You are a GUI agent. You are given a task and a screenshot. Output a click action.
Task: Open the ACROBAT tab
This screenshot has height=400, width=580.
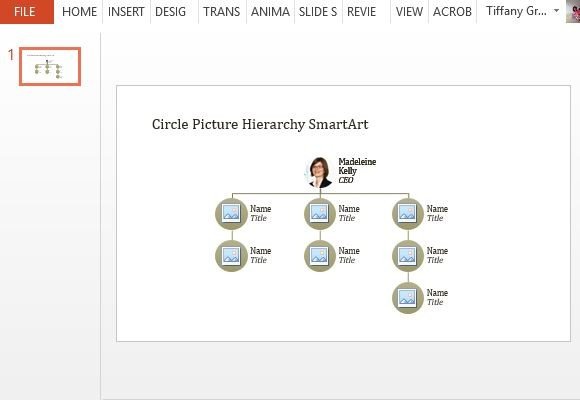[x=452, y=11]
